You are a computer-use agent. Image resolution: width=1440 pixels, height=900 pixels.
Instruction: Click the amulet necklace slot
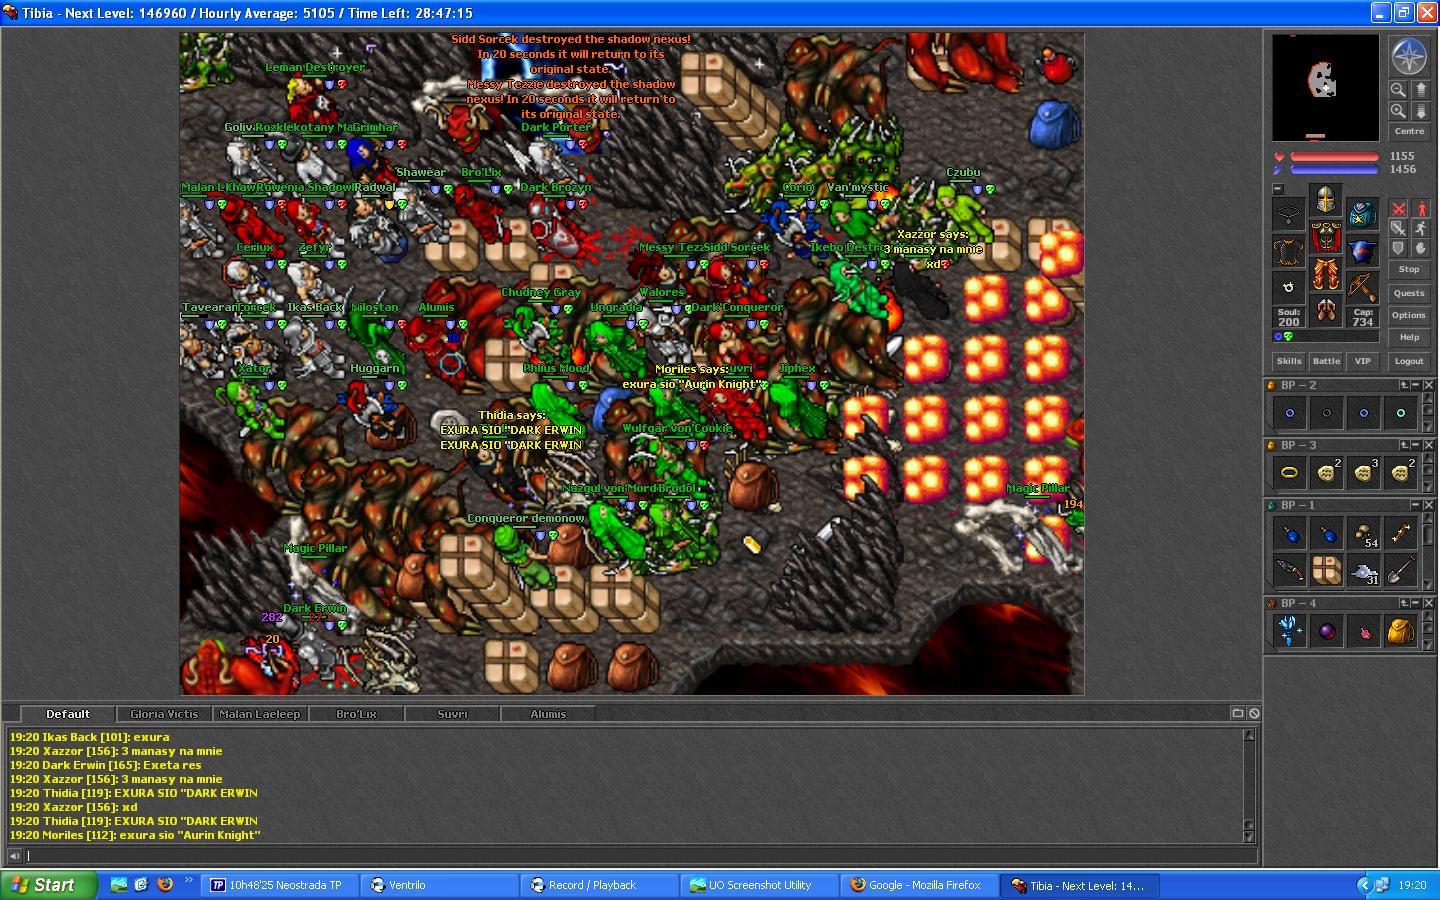(1289, 214)
